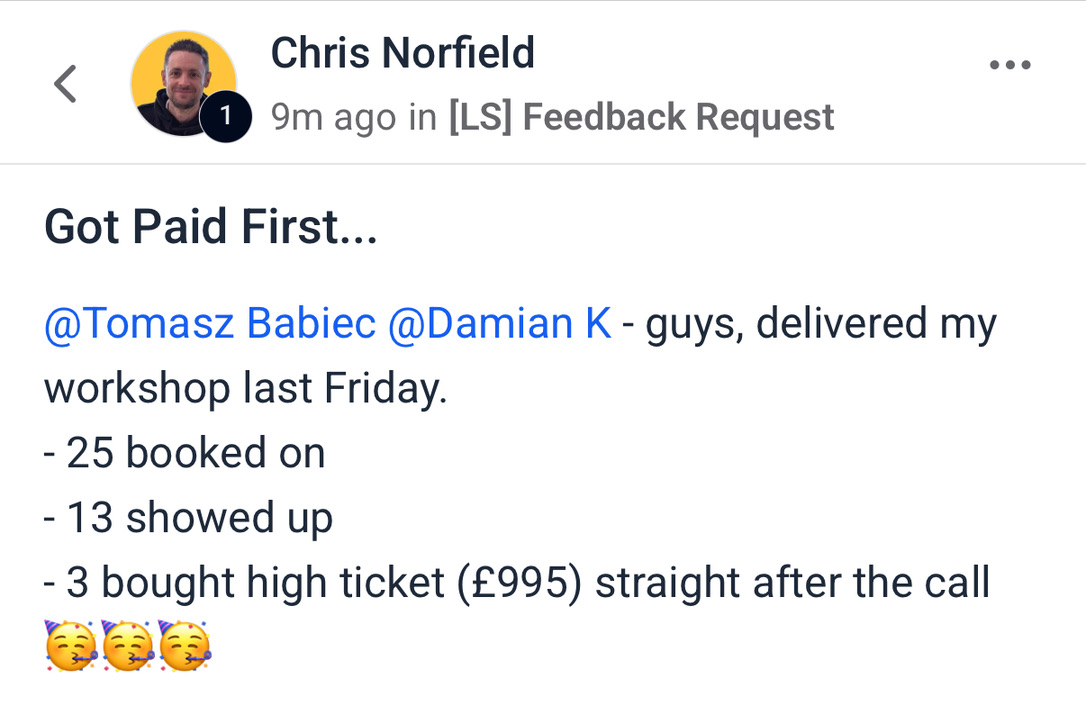Open the @Damian K mention

[x=499, y=324]
